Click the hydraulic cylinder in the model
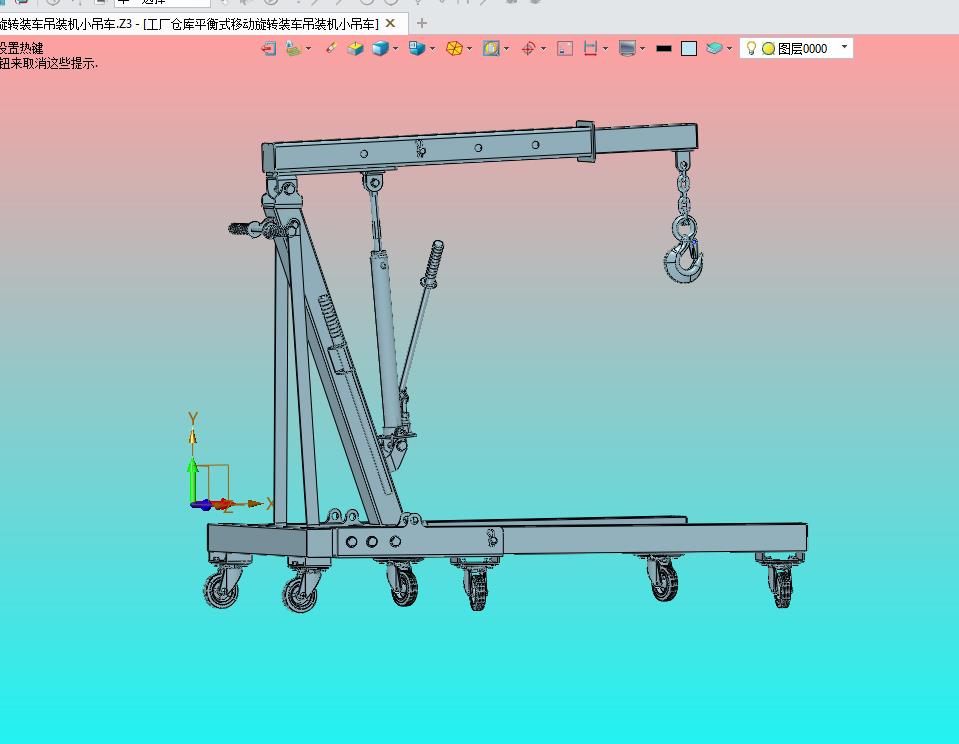 (385, 343)
